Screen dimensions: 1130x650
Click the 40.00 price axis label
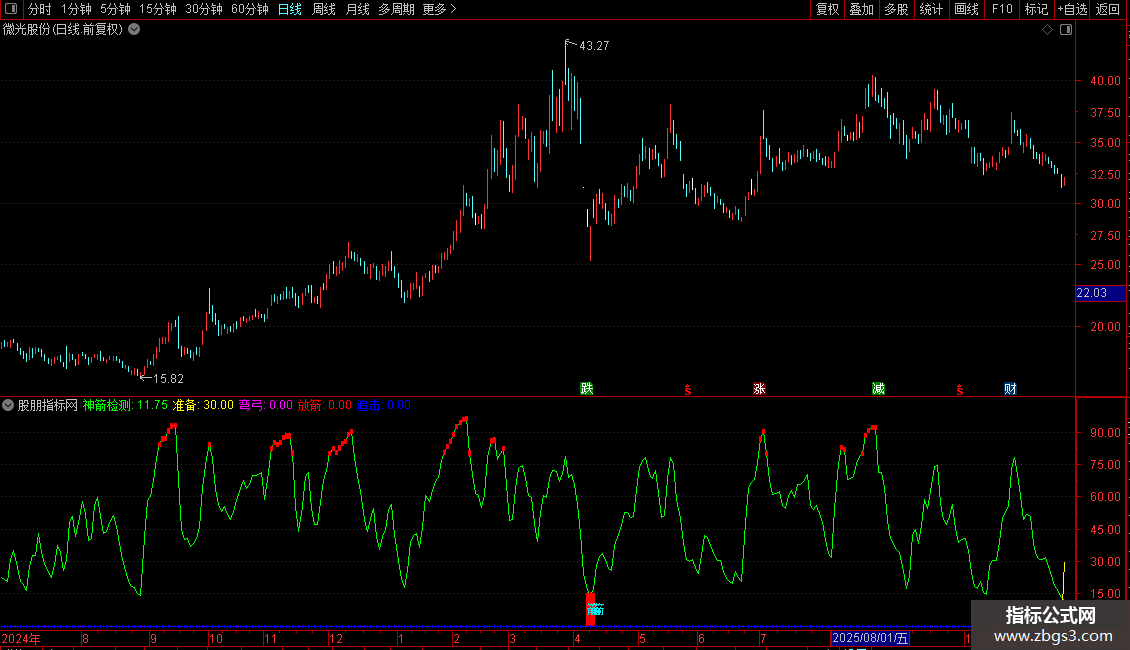point(1105,81)
